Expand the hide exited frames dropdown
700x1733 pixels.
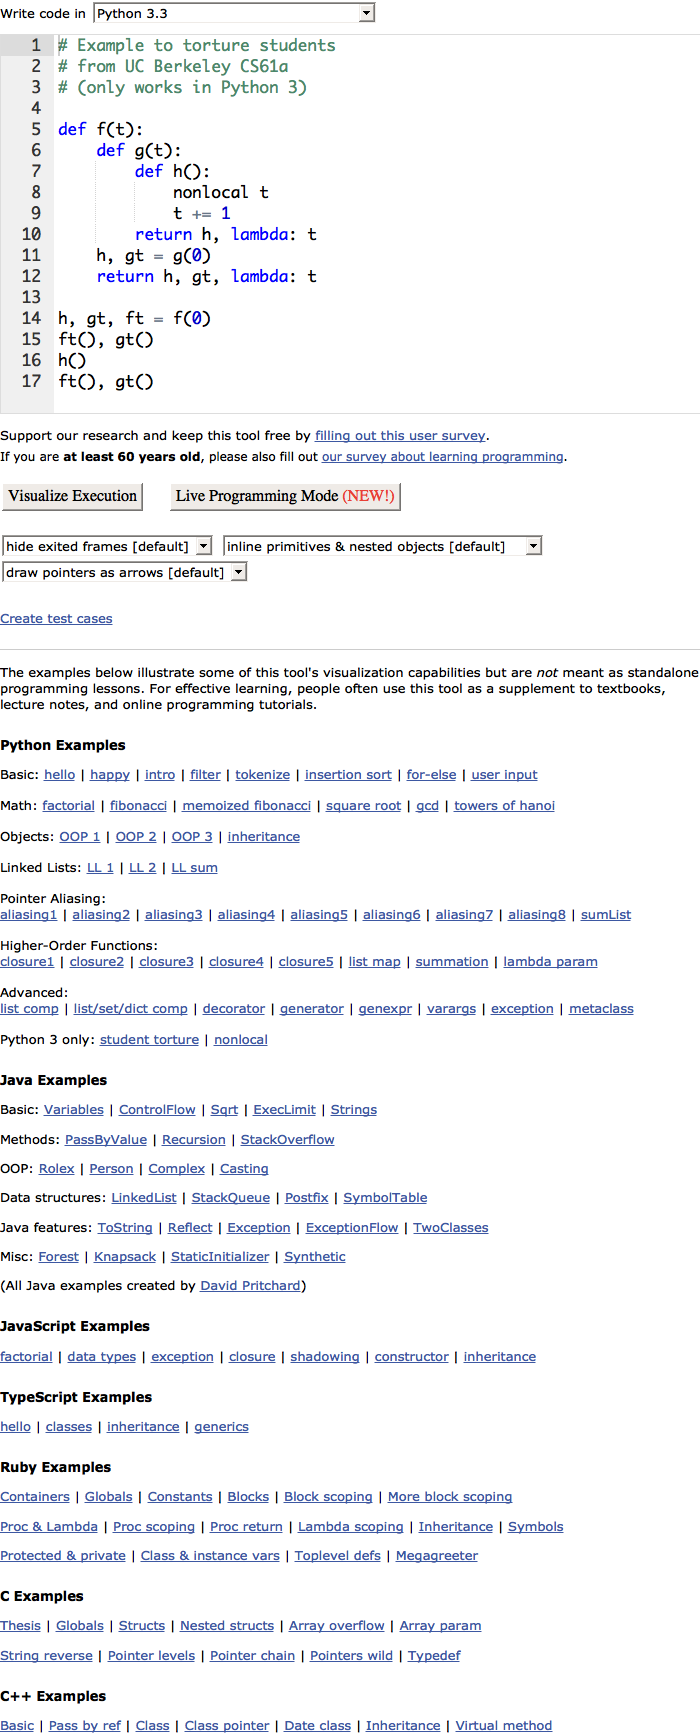(107, 546)
